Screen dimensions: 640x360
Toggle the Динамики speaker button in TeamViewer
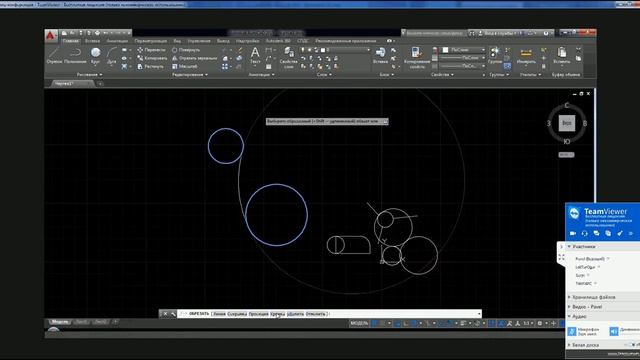tap(614, 331)
